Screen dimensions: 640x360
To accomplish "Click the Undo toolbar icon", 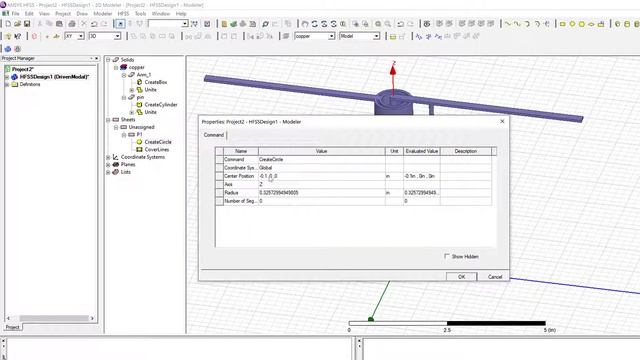I will 94,24.
